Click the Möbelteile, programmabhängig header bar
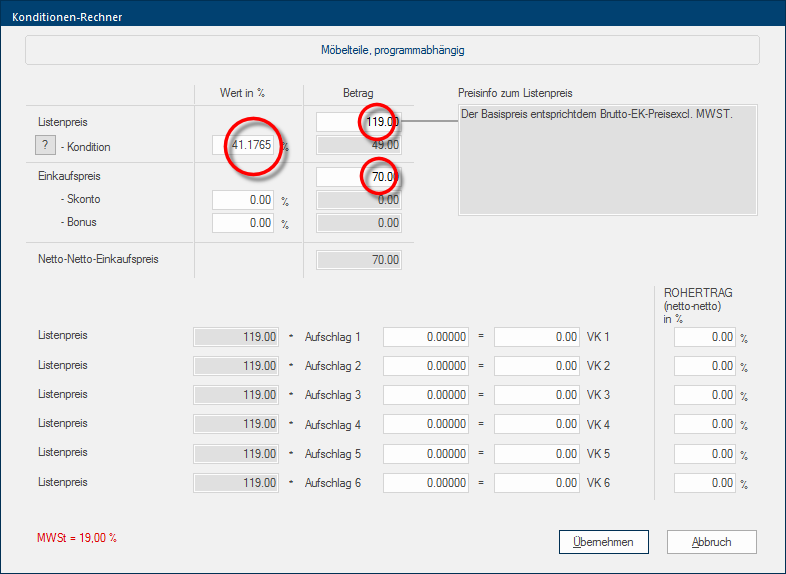 coord(392,50)
